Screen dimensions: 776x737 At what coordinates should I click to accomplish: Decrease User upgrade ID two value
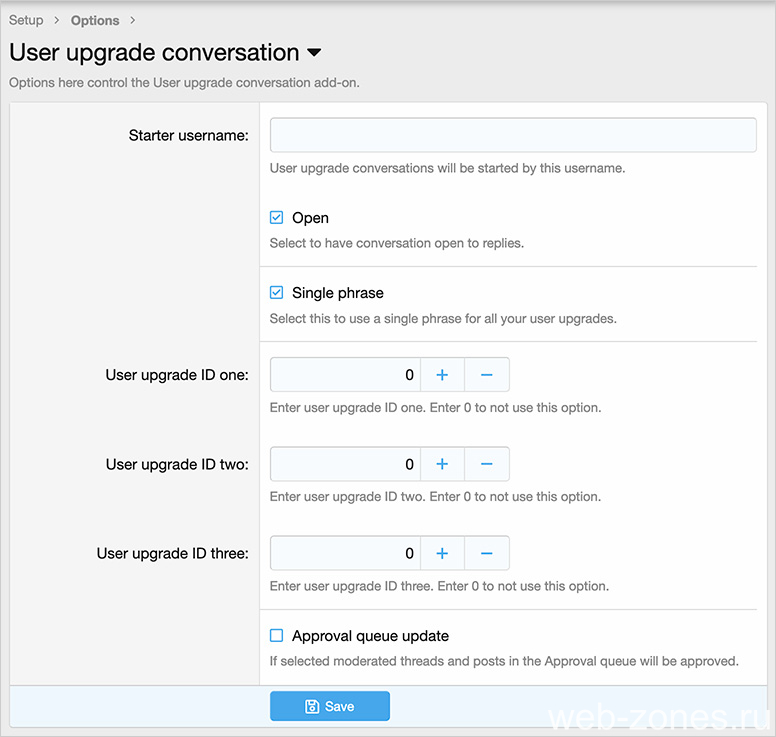[x=487, y=464]
